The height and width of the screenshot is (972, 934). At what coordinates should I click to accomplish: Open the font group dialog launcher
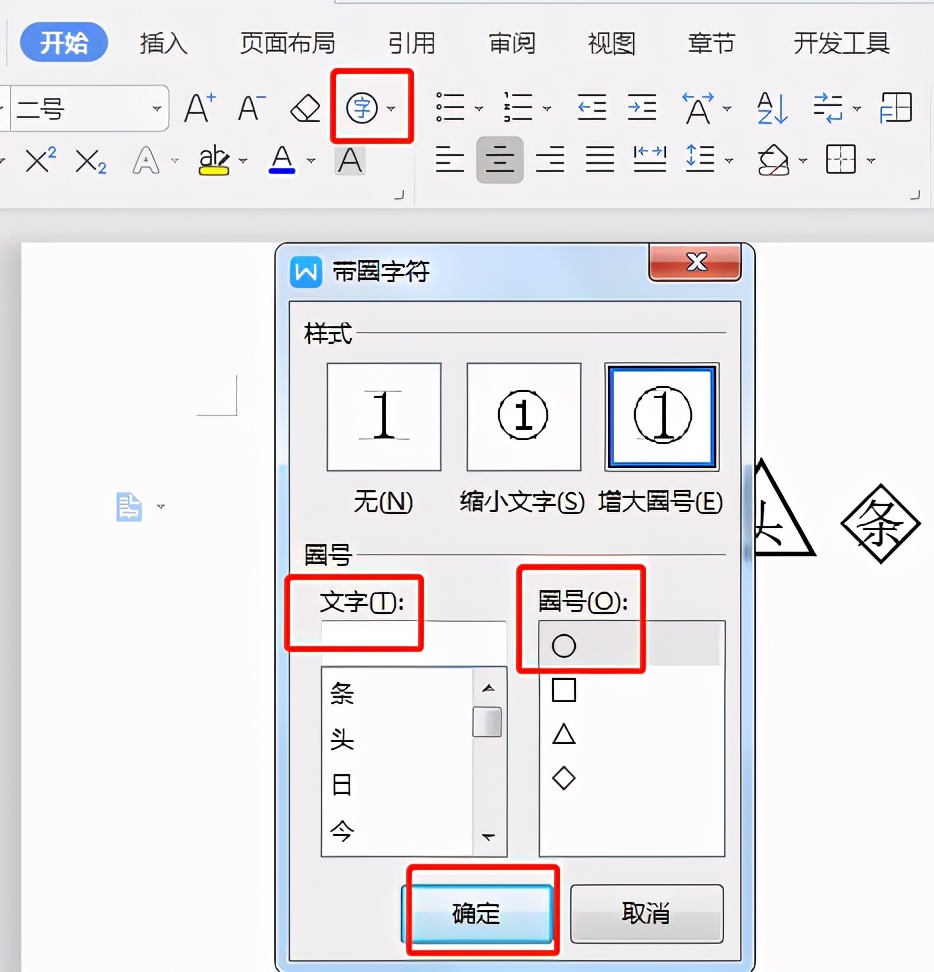pos(400,195)
